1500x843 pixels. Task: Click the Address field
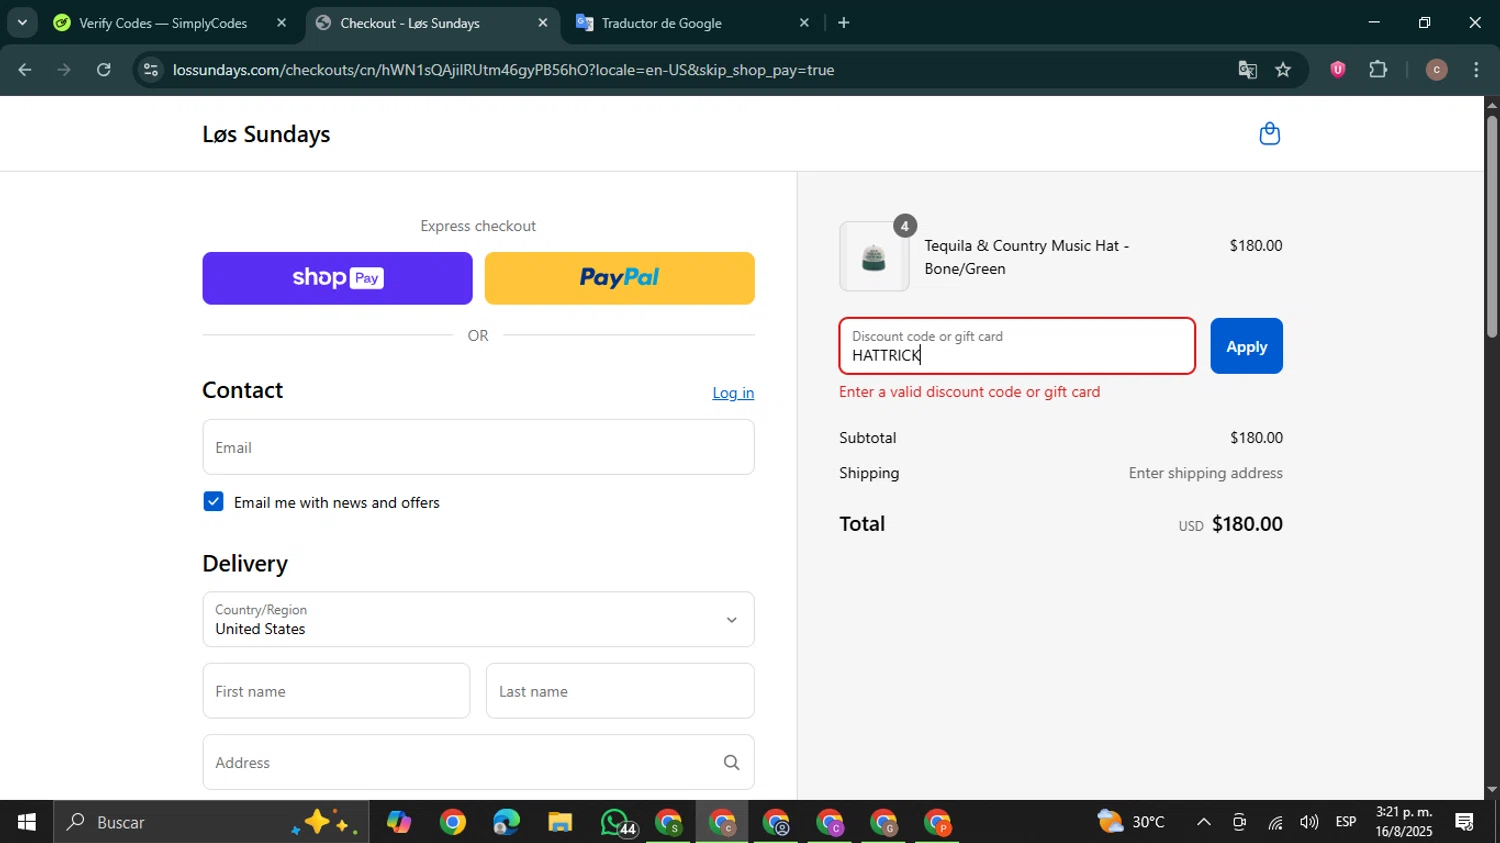coord(478,762)
